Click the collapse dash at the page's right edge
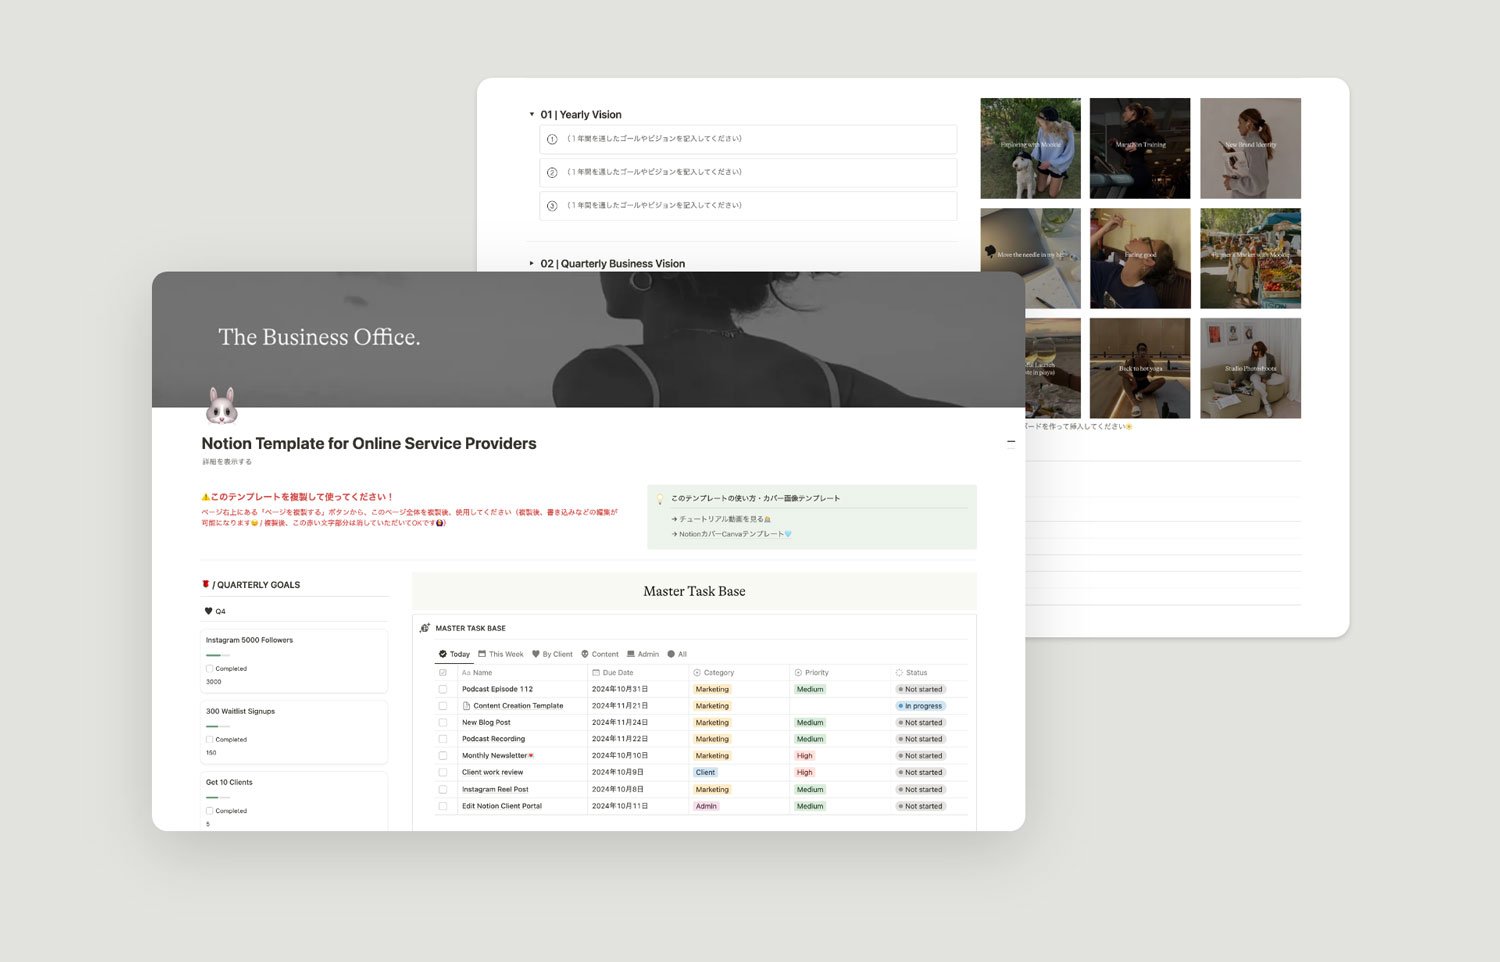The image size is (1500, 962). [1011, 441]
